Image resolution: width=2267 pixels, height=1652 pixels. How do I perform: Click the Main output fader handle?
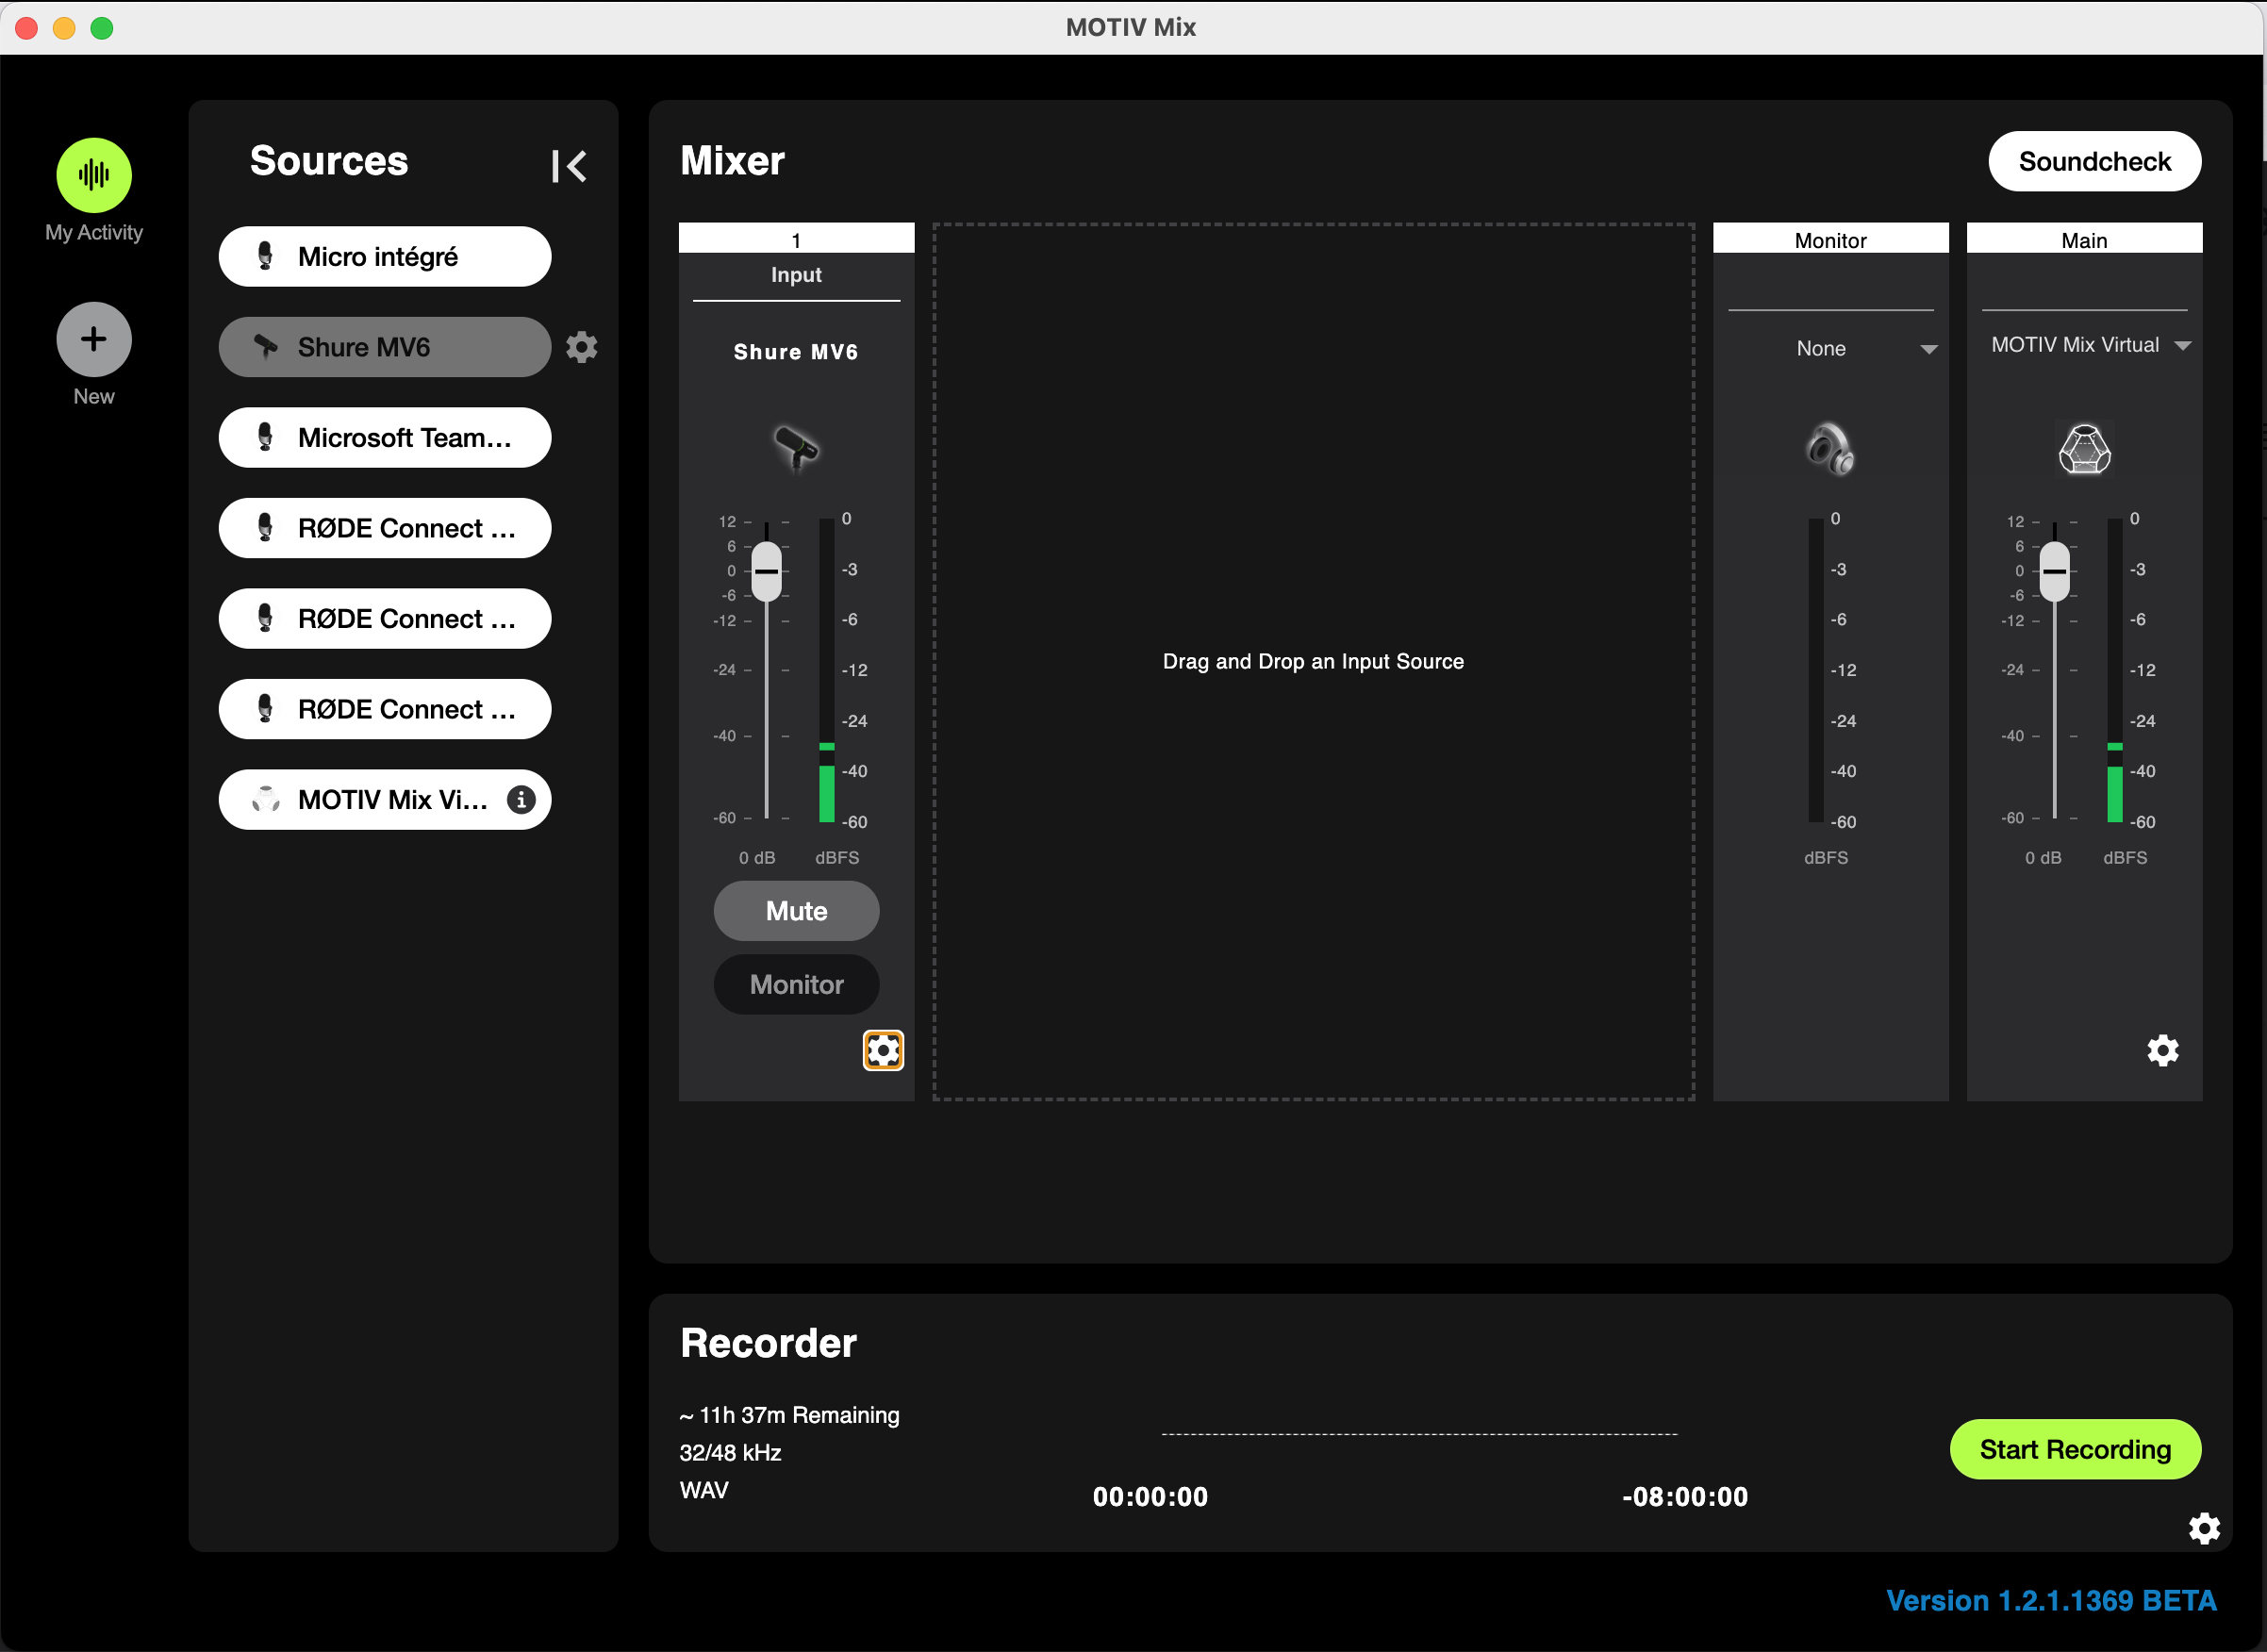click(x=2054, y=571)
